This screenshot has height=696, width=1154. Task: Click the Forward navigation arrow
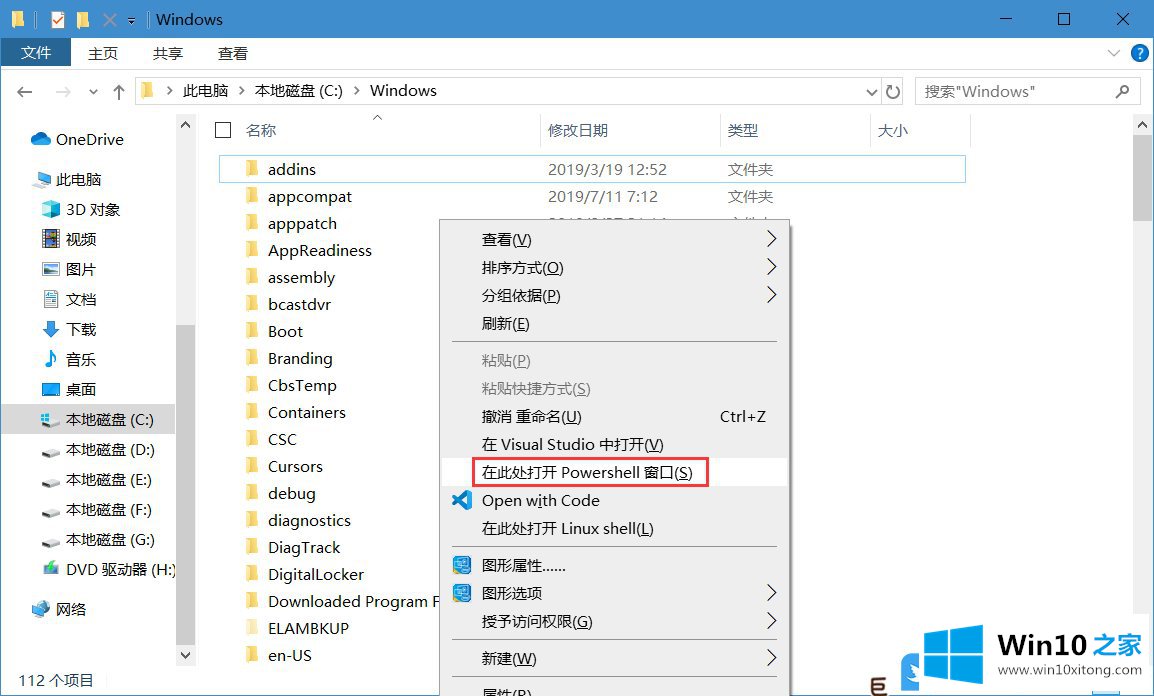(63, 92)
